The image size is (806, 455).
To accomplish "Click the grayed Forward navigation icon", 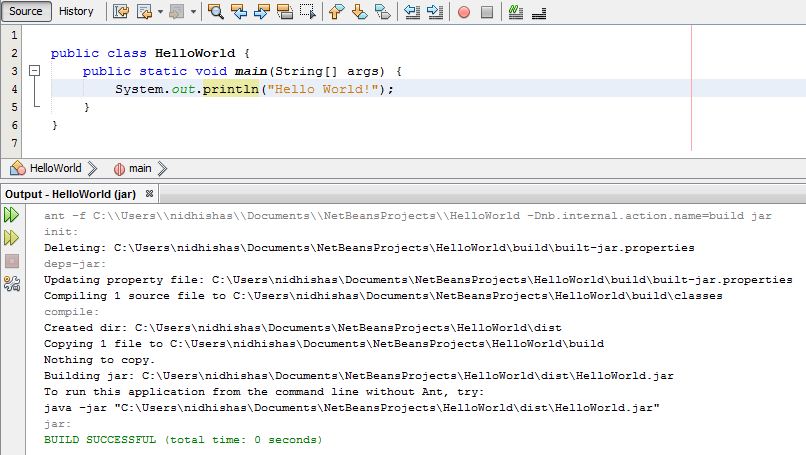I will click(x=177, y=11).
